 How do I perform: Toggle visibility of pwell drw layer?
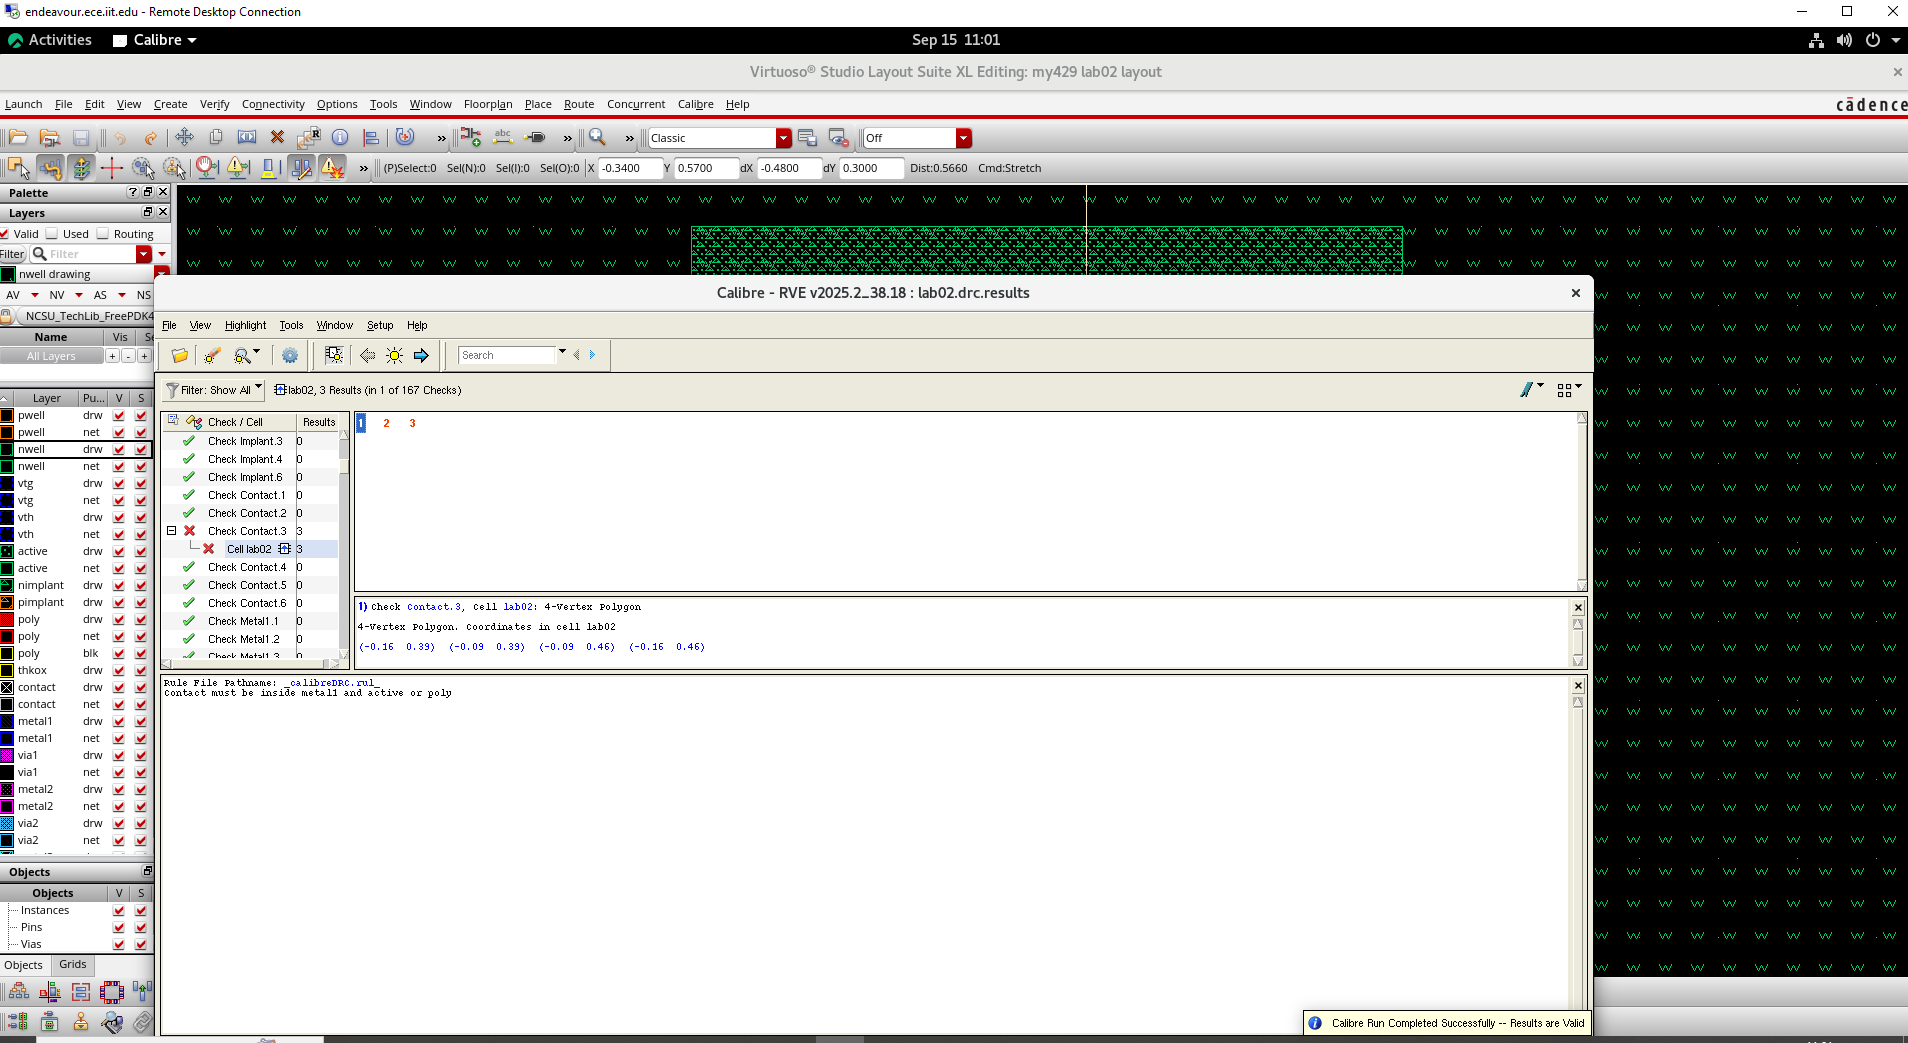[x=119, y=416]
